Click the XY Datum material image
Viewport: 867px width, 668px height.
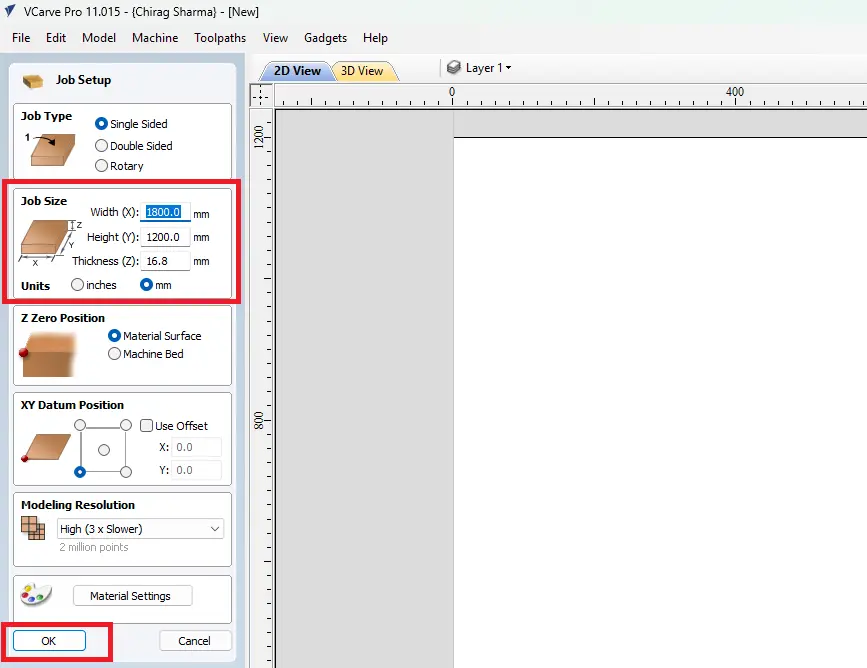[x=45, y=448]
